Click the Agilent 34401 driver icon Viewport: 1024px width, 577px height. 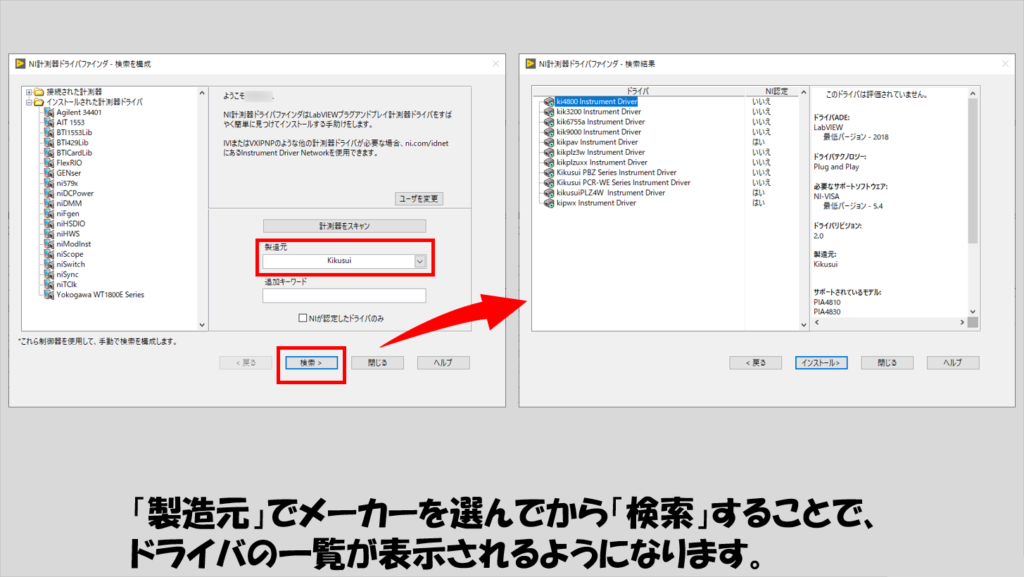coord(48,112)
